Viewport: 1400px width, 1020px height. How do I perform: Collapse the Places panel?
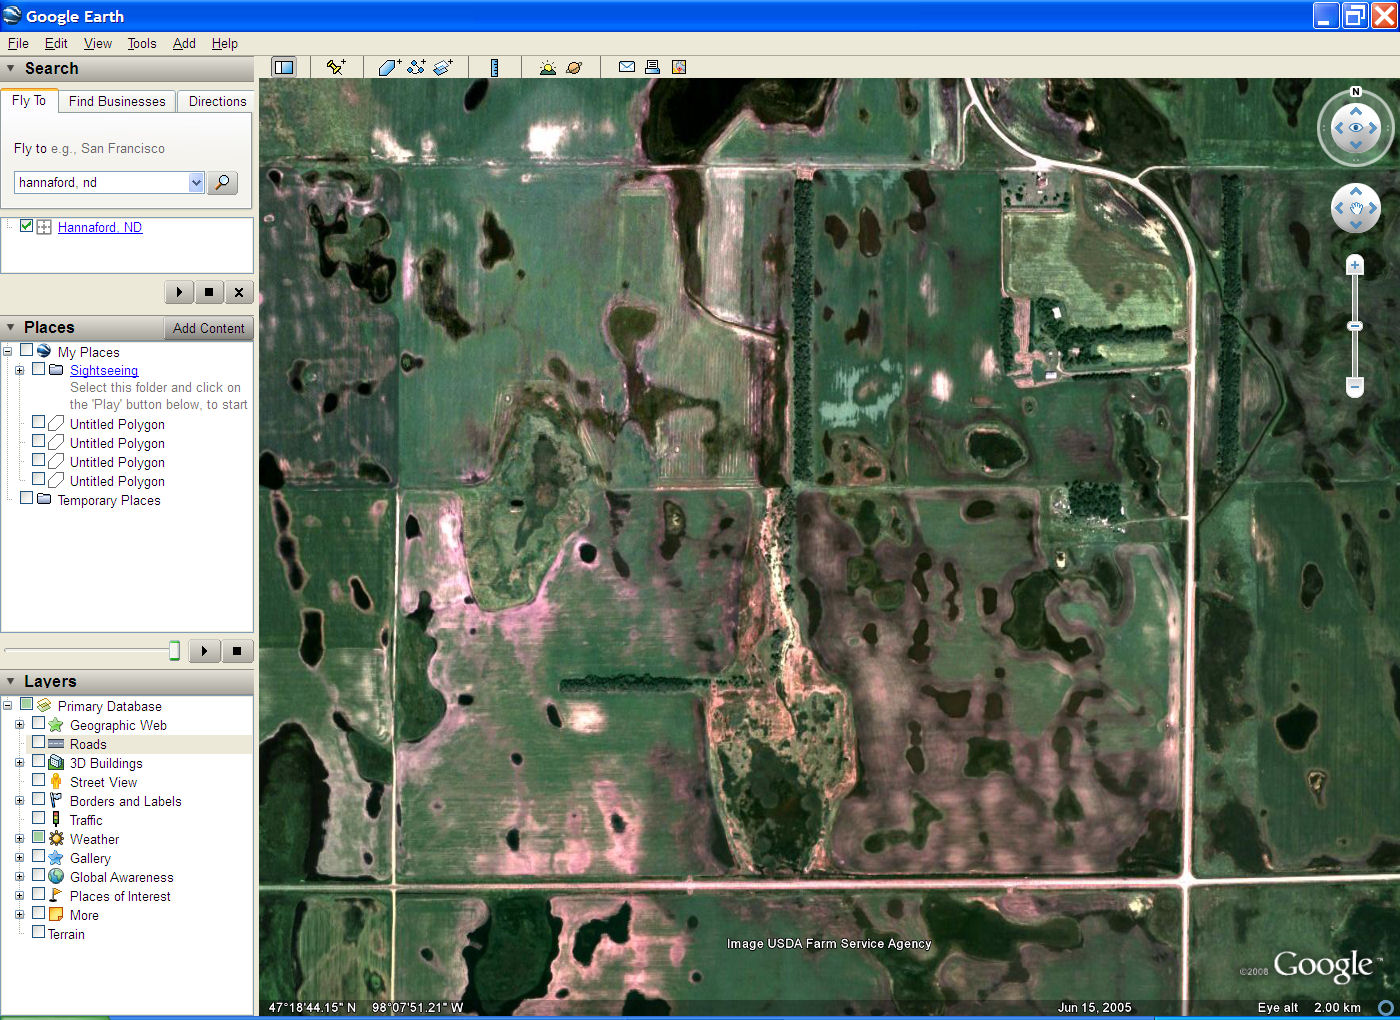point(11,328)
